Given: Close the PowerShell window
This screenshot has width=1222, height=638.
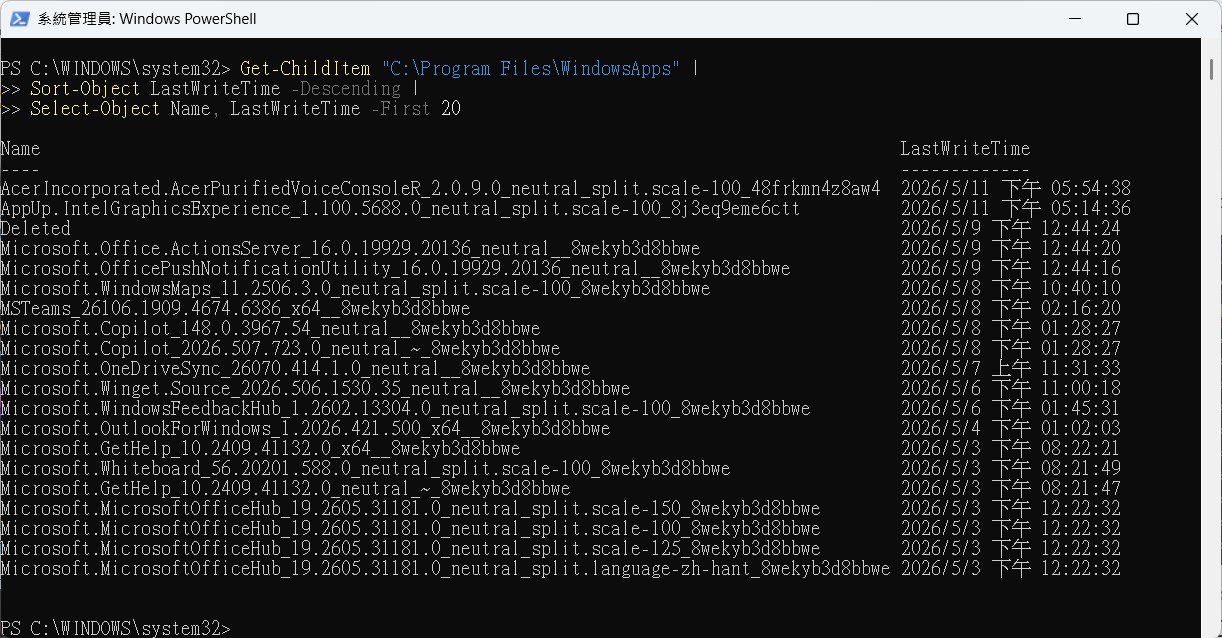Looking at the screenshot, I should pos(1192,19).
